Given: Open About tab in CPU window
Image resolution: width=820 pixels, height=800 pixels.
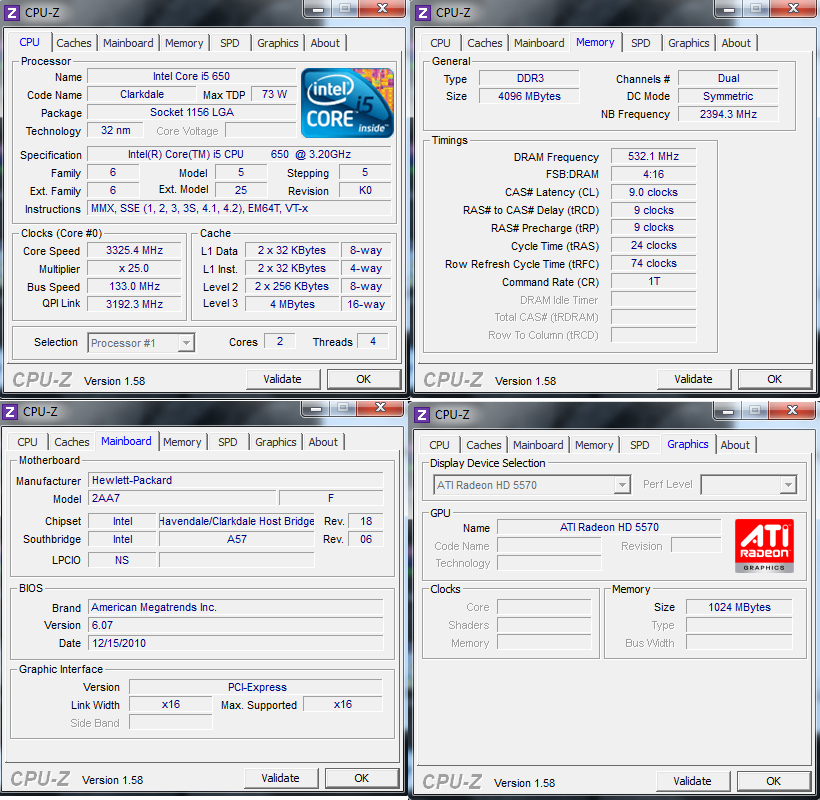Looking at the screenshot, I should point(325,43).
